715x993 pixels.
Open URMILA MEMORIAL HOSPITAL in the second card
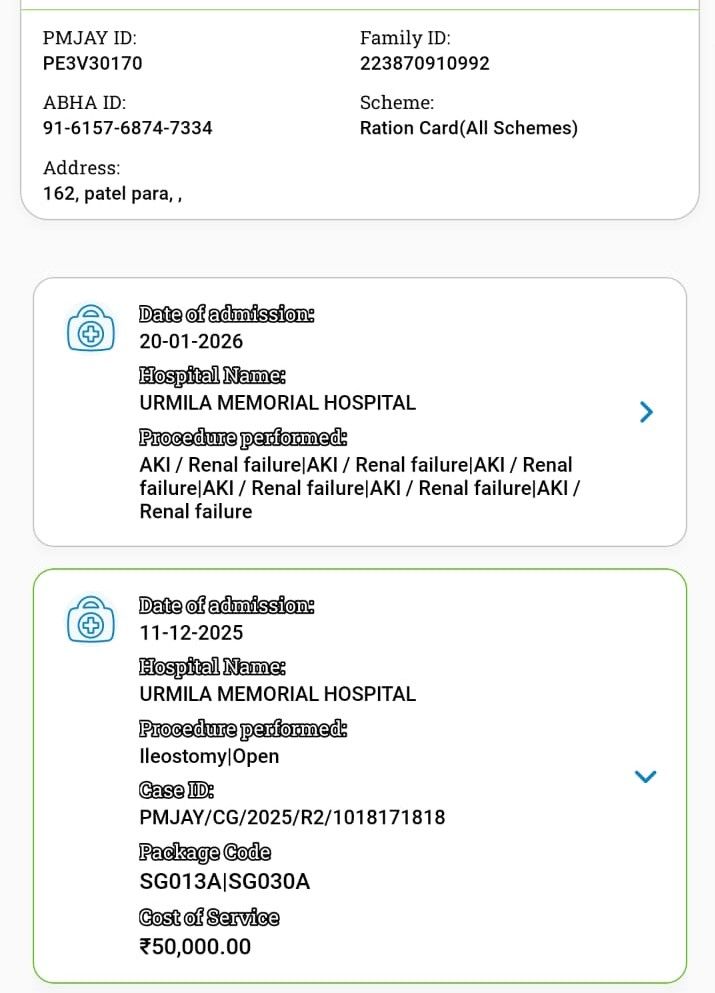(x=277, y=694)
